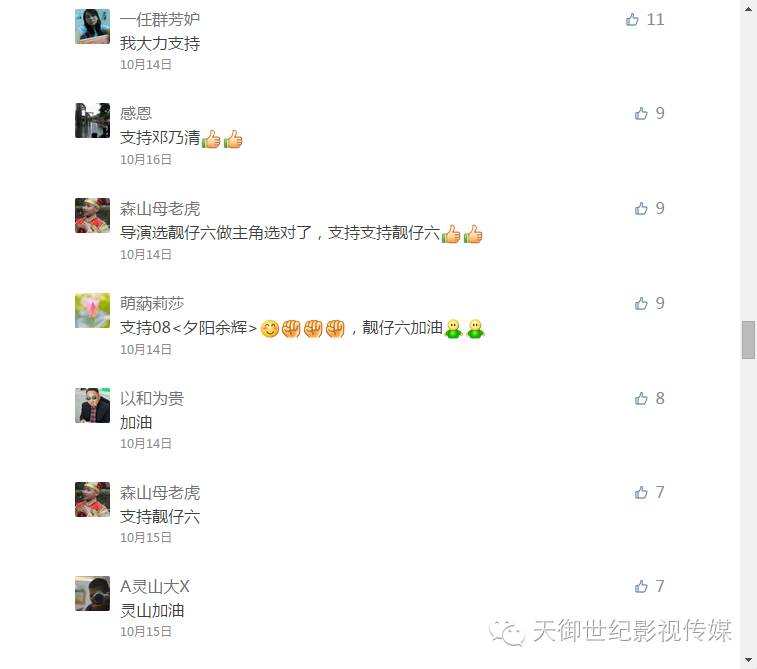This screenshot has height=669, width=757.
Task: Like the 导演选靓仔六做主角 comment
Action: pyautogui.click(x=641, y=208)
